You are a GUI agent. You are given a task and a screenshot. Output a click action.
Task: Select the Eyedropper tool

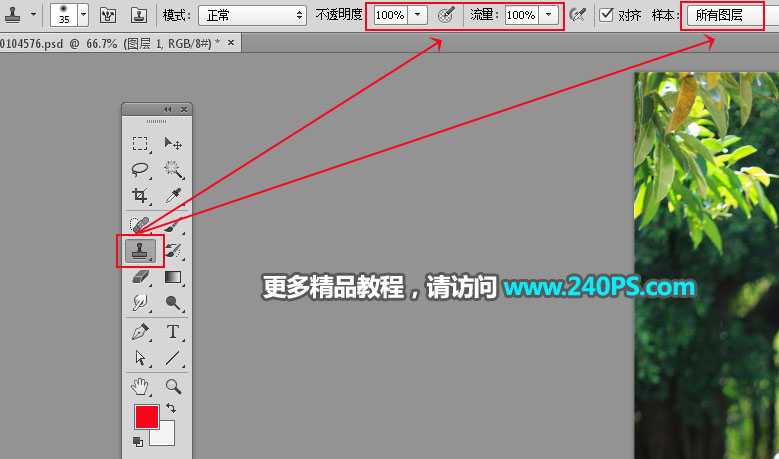[173, 196]
